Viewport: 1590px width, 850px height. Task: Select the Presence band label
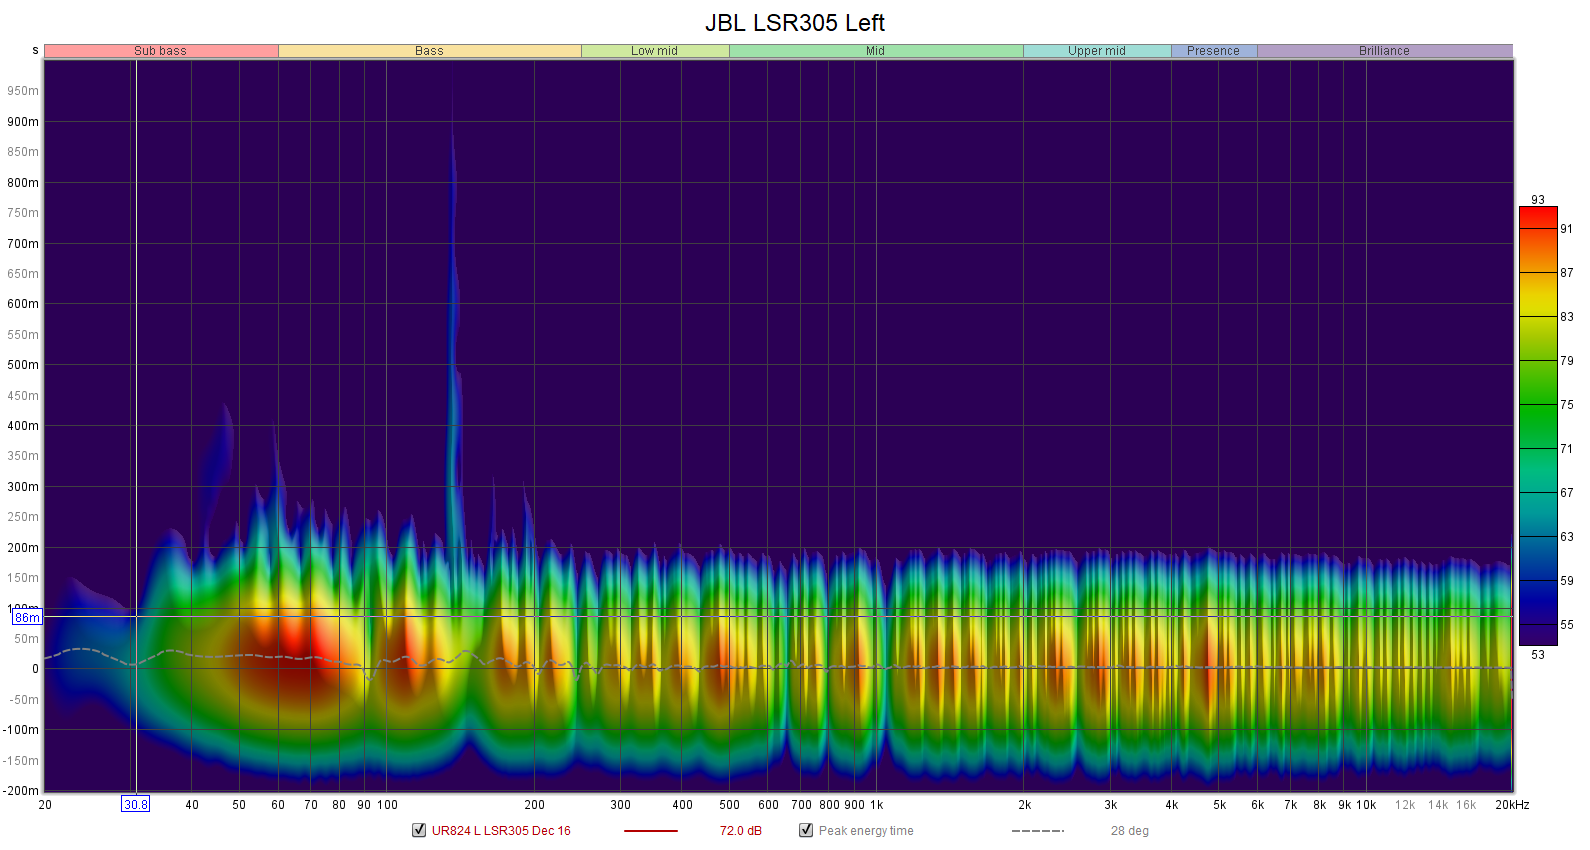[x=1213, y=51]
